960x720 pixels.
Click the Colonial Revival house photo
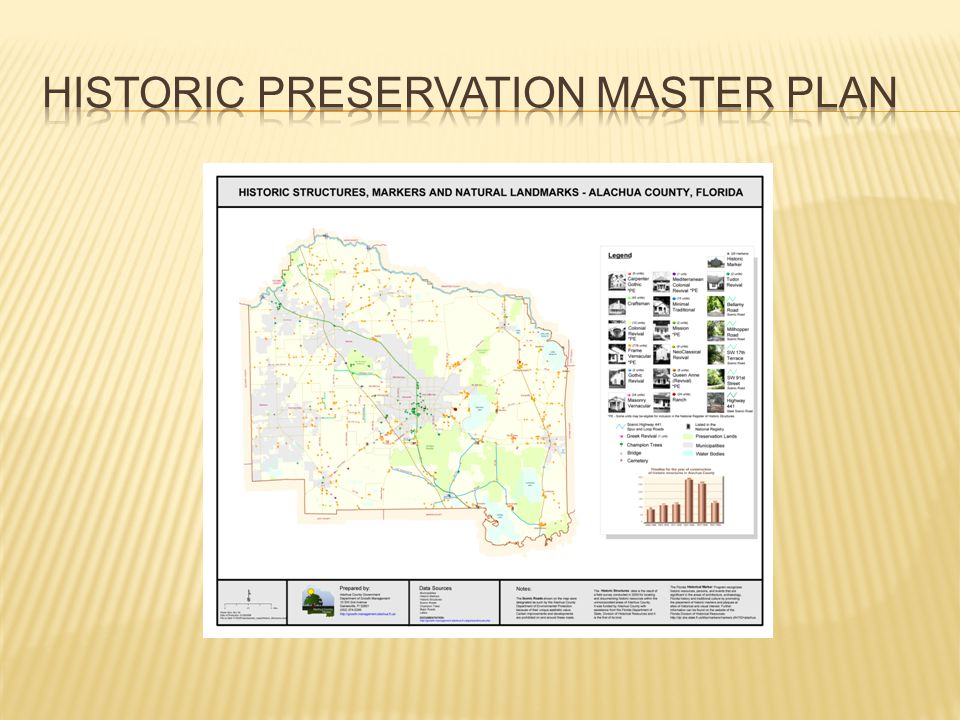[617, 331]
